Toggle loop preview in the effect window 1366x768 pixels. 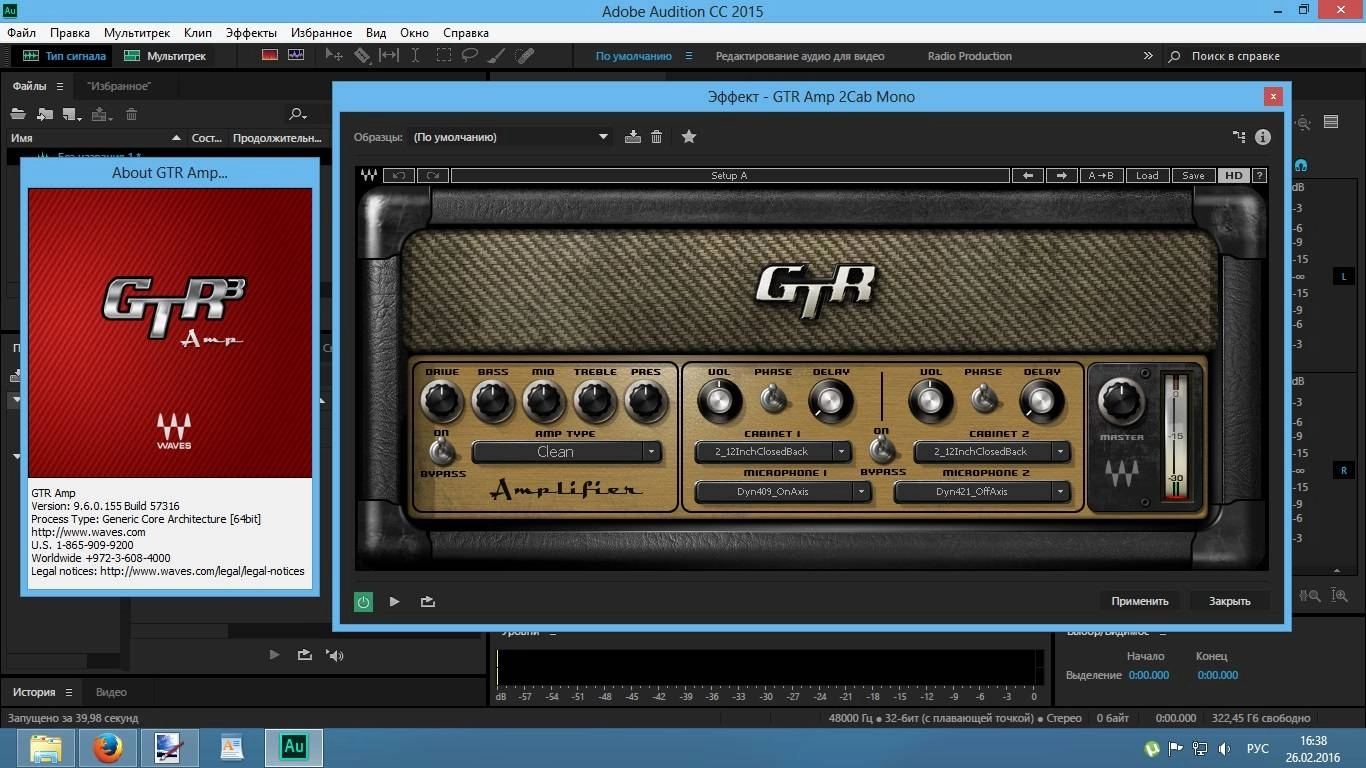[x=428, y=602]
